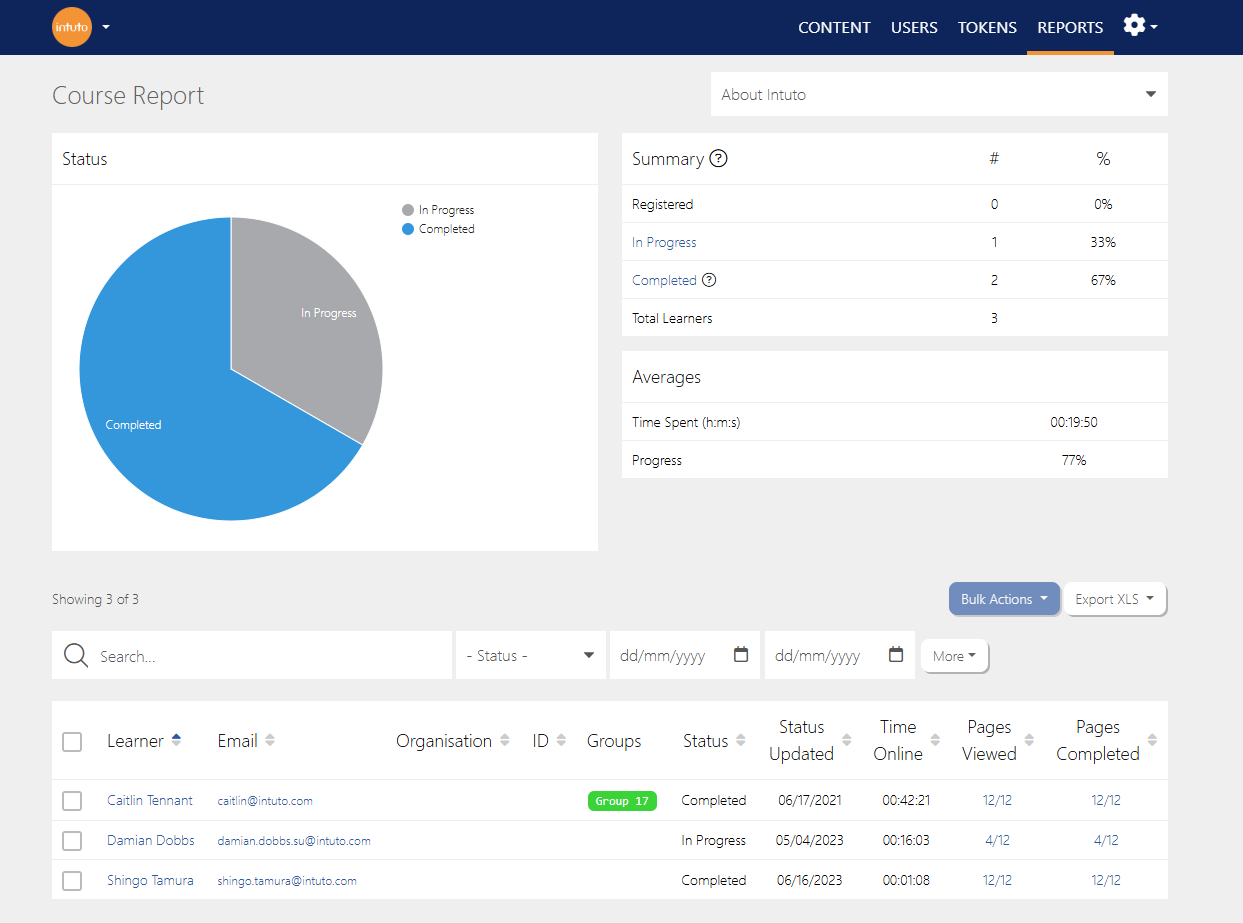Screen dimensions: 1243x923
Task: Click the Completed row help icon
Action: pyautogui.click(x=709, y=281)
